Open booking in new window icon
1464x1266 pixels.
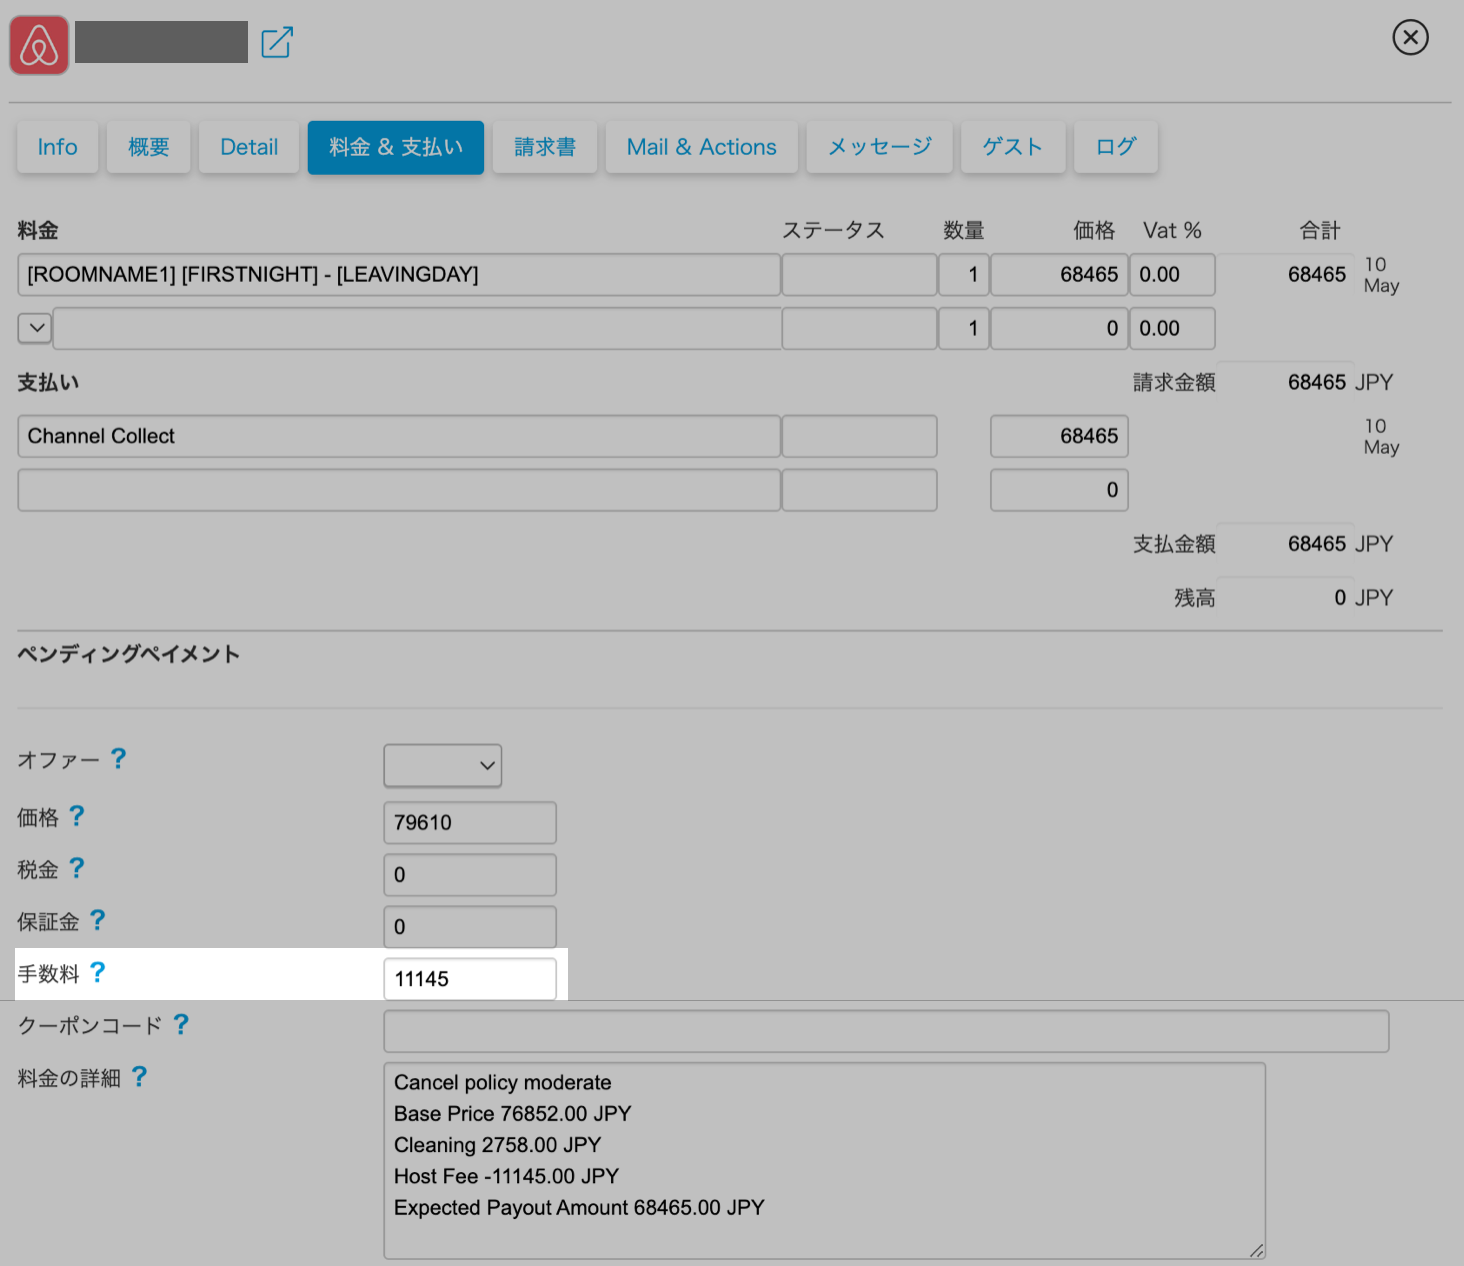[x=277, y=43]
